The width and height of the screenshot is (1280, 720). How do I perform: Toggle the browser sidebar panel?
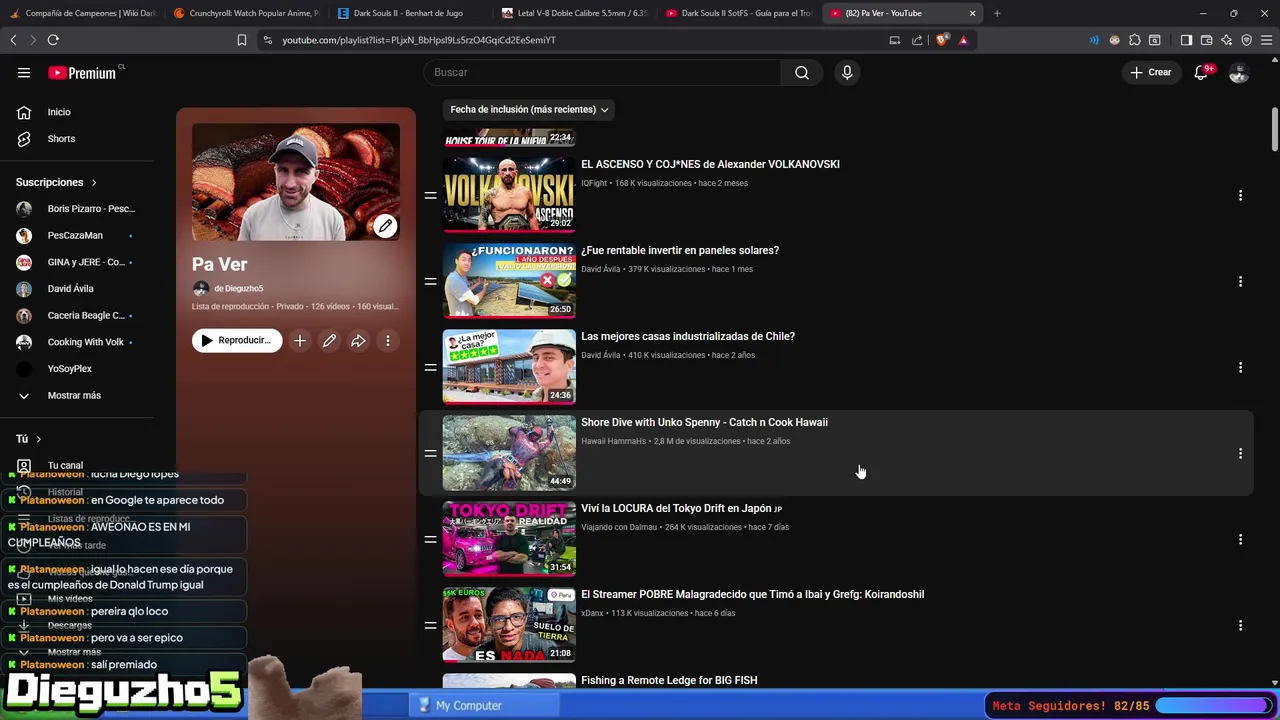click(x=1186, y=40)
